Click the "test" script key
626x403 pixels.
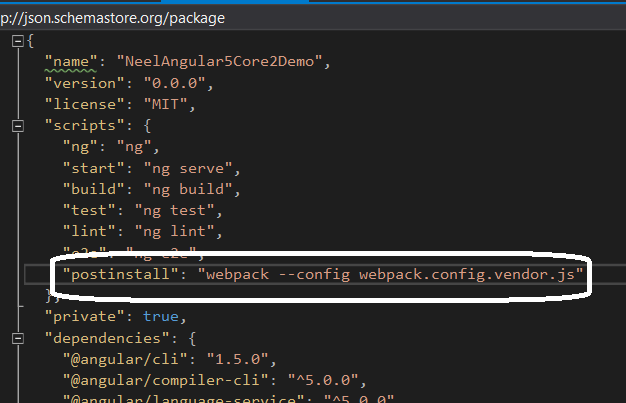[89, 210]
